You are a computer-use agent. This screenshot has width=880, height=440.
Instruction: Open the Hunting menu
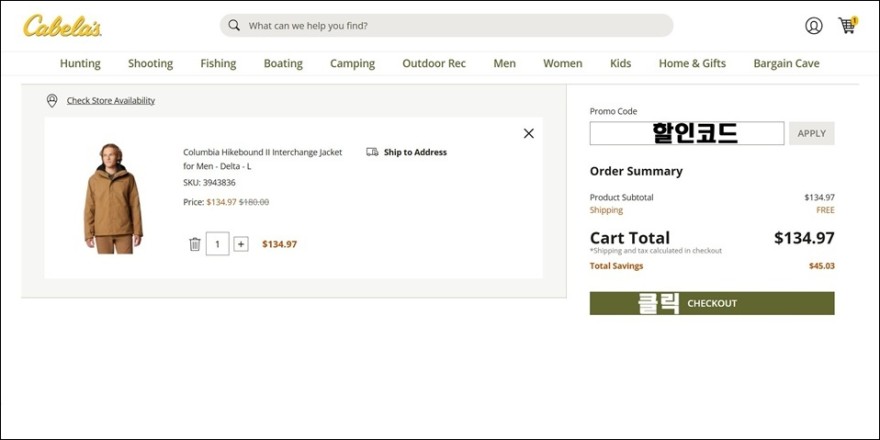pos(80,63)
